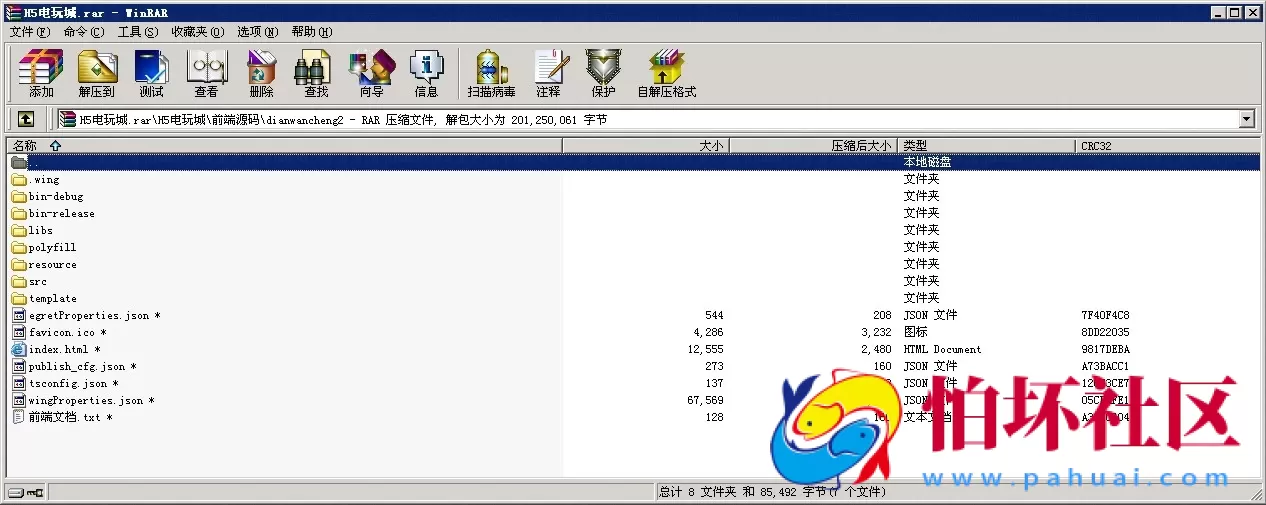The height and width of the screenshot is (505, 1266).
Task: Show archive 信息 (Info)
Action: 426,73
